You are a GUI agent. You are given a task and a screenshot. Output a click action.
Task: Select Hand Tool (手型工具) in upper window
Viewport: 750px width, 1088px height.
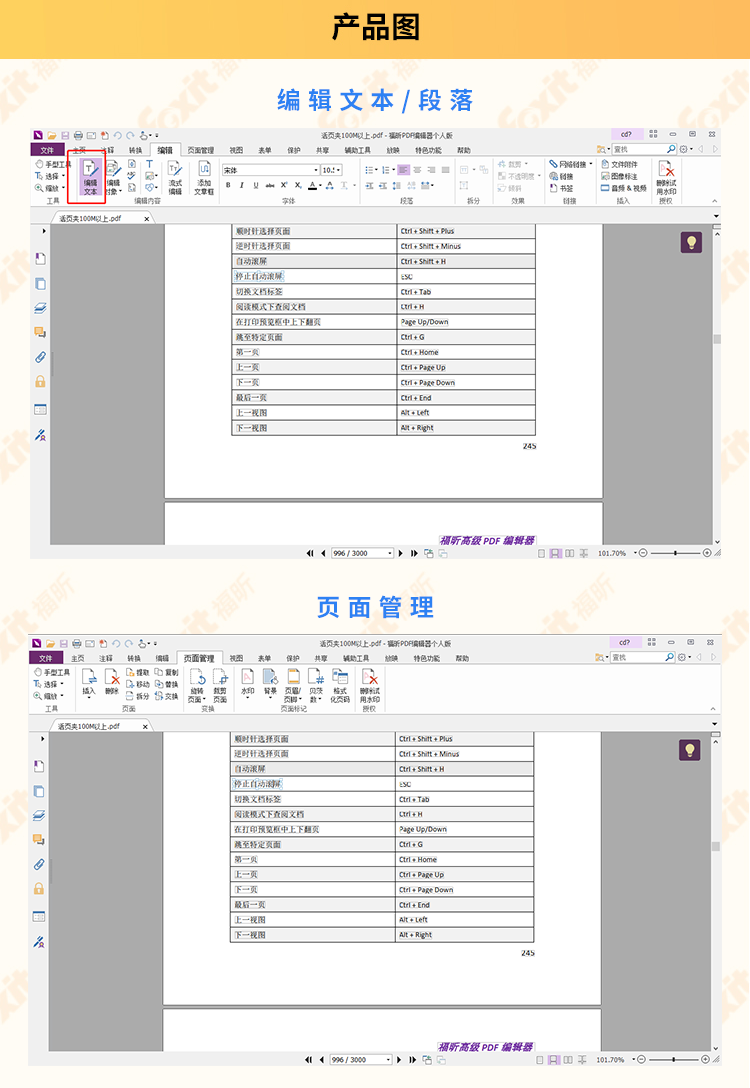coord(53,164)
